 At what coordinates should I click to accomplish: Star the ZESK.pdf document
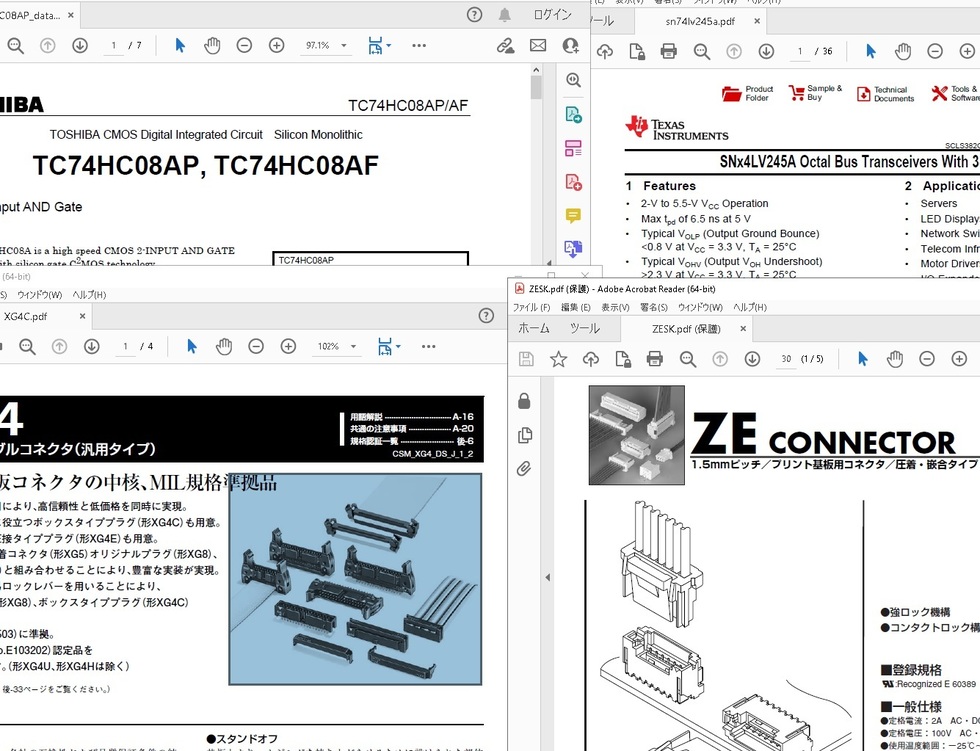558,359
